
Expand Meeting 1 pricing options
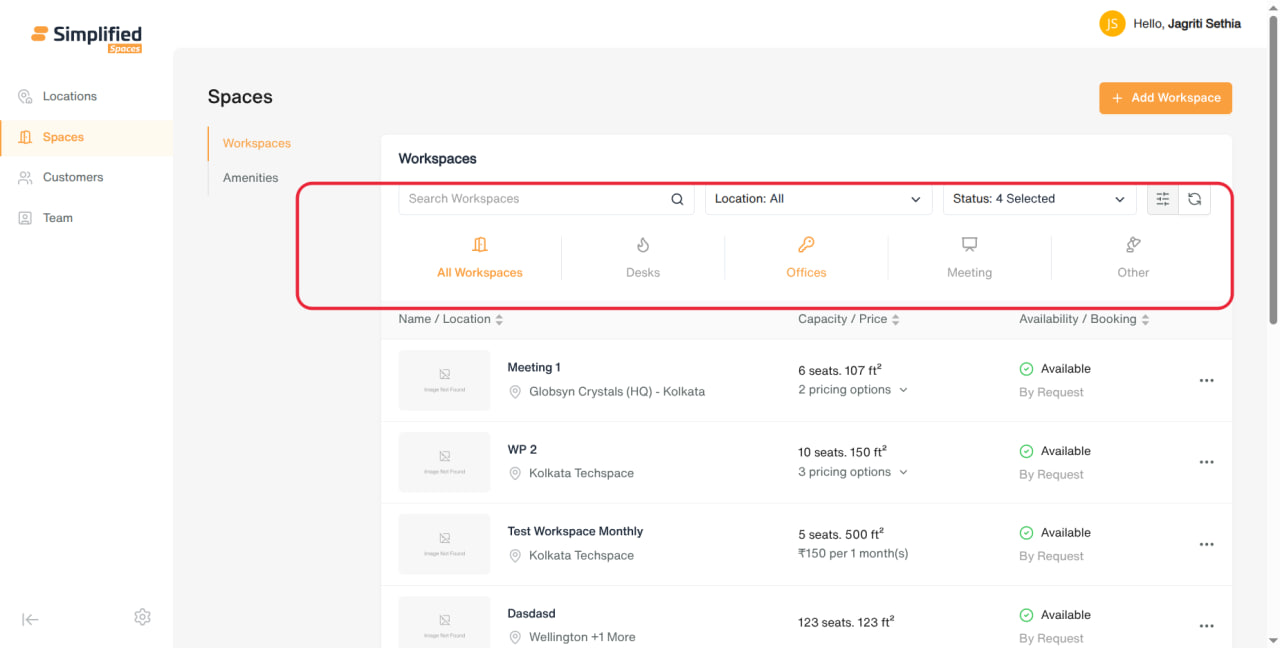pos(853,390)
